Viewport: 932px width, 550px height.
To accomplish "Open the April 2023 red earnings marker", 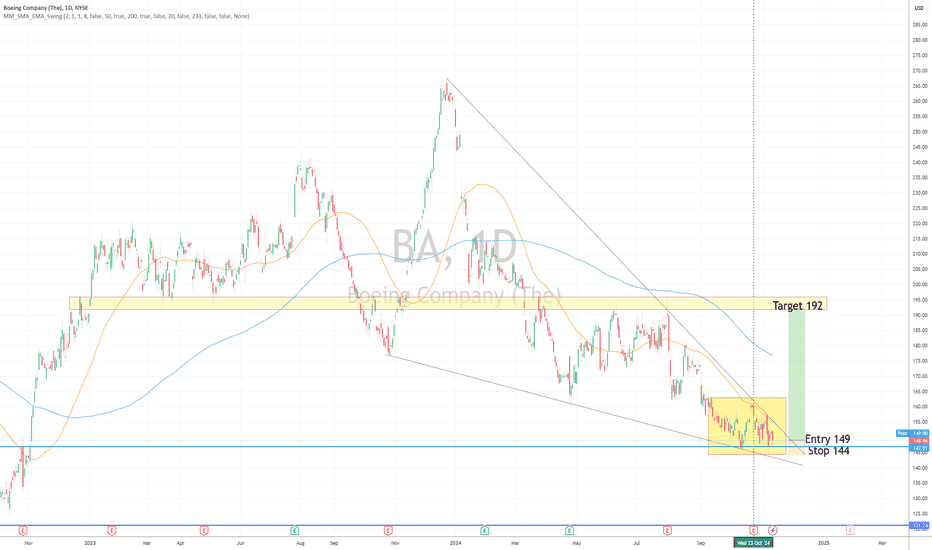I will pyautogui.click(x=204, y=530).
